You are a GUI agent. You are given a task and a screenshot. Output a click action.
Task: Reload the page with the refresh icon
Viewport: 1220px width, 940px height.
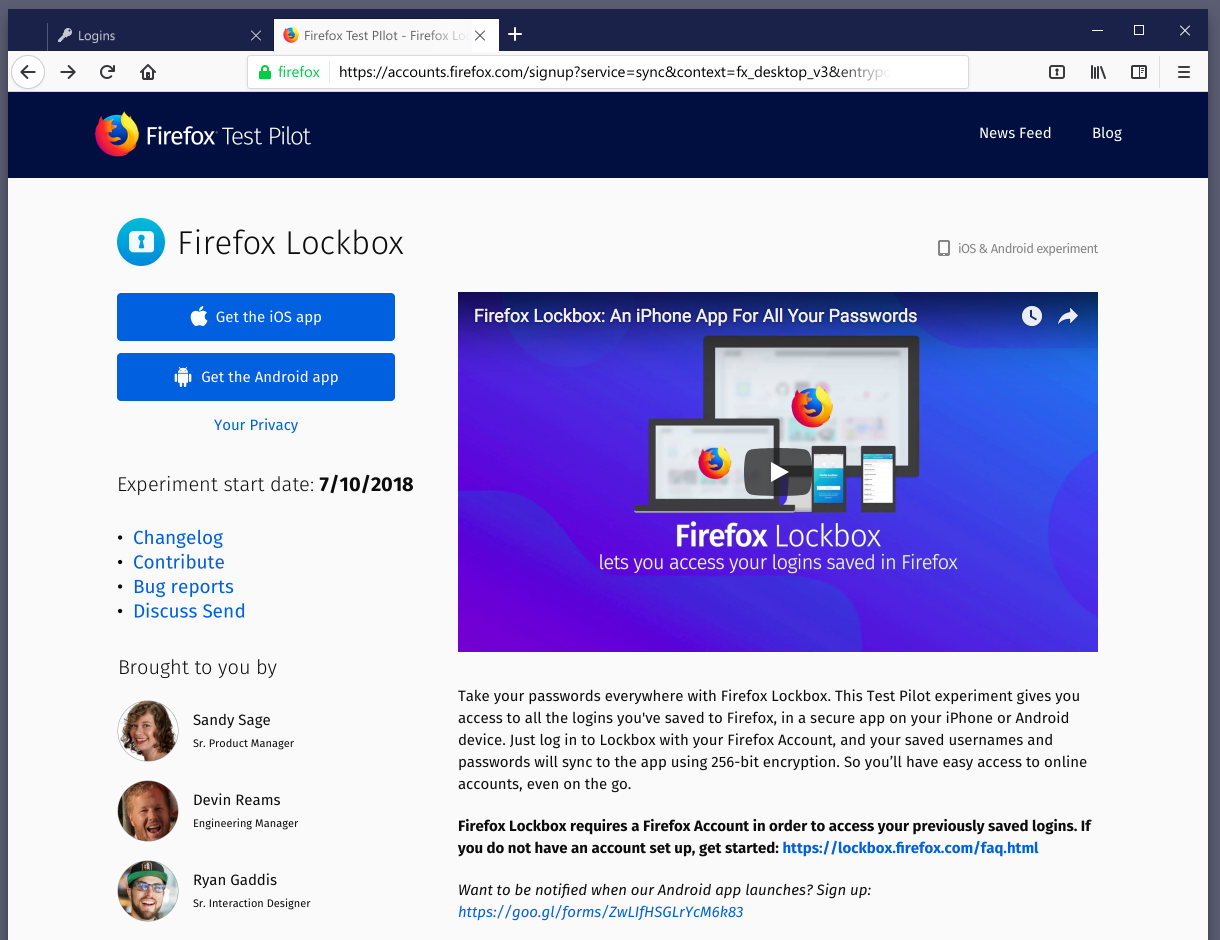pyautogui.click(x=107, y=71)
